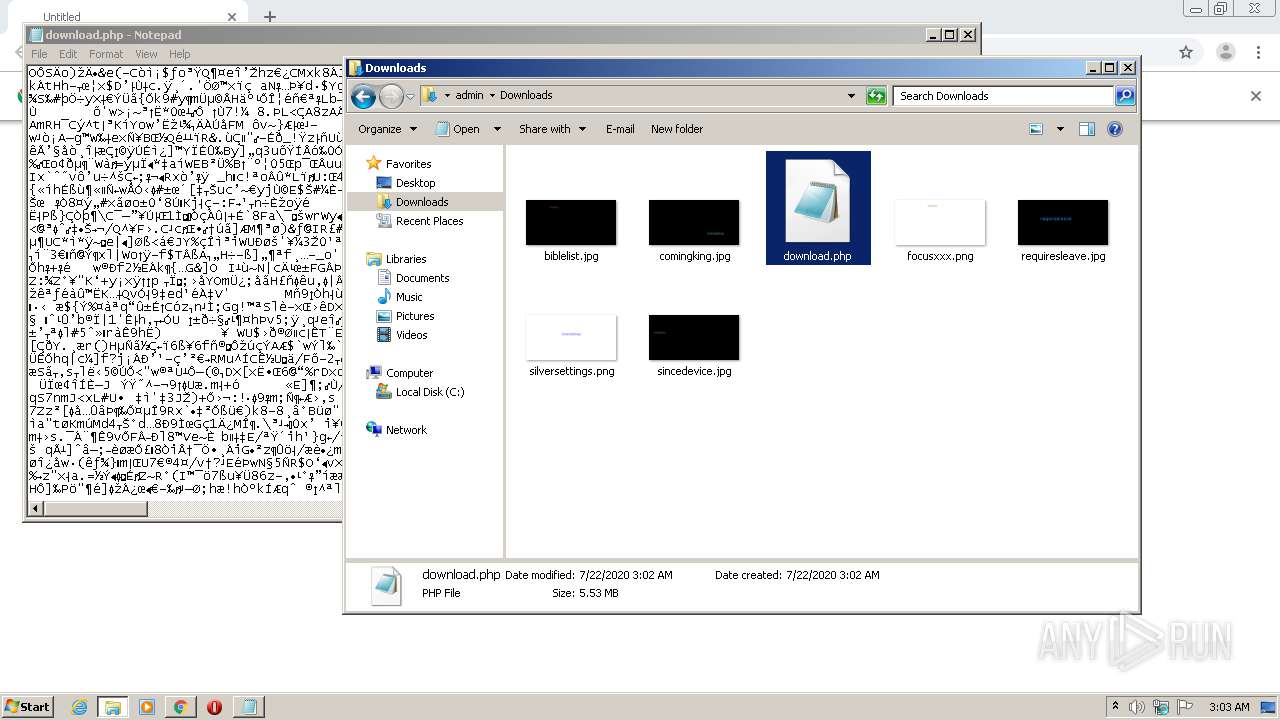Viewport: 1280px width, 720px height.
Task: Open Documents library in sidebar
Action: 422,278
